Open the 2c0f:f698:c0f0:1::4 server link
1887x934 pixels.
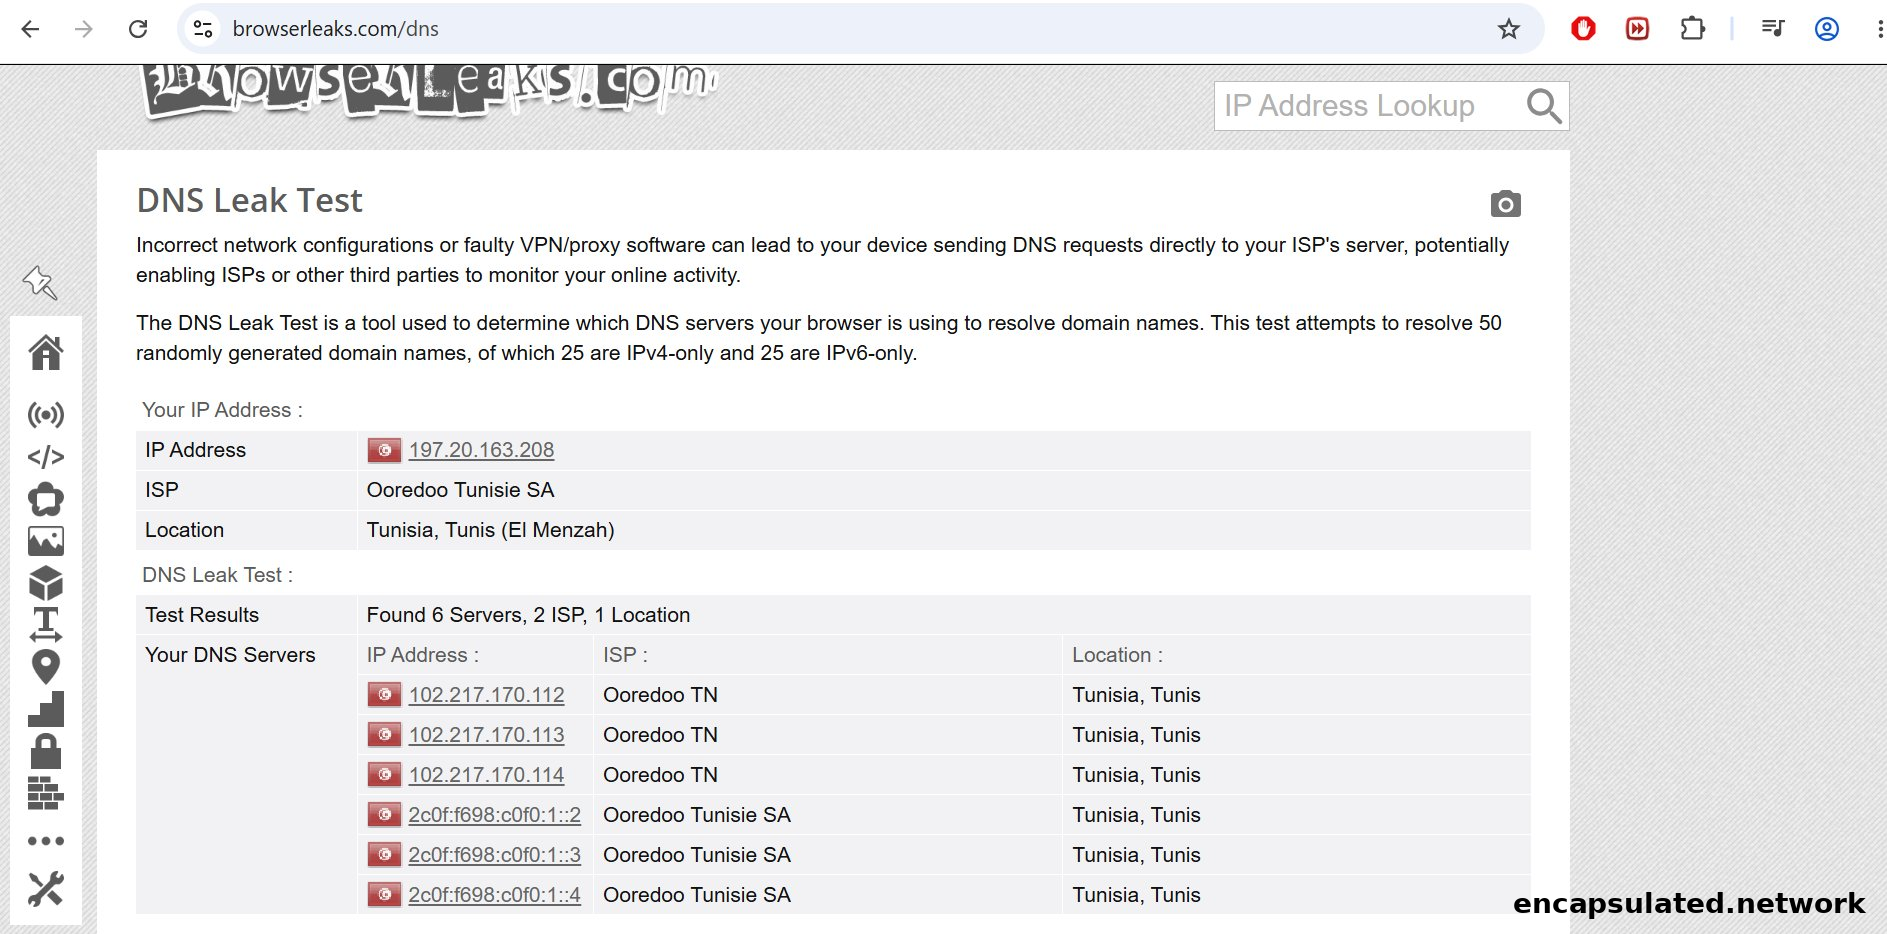[x=494, y=895]
